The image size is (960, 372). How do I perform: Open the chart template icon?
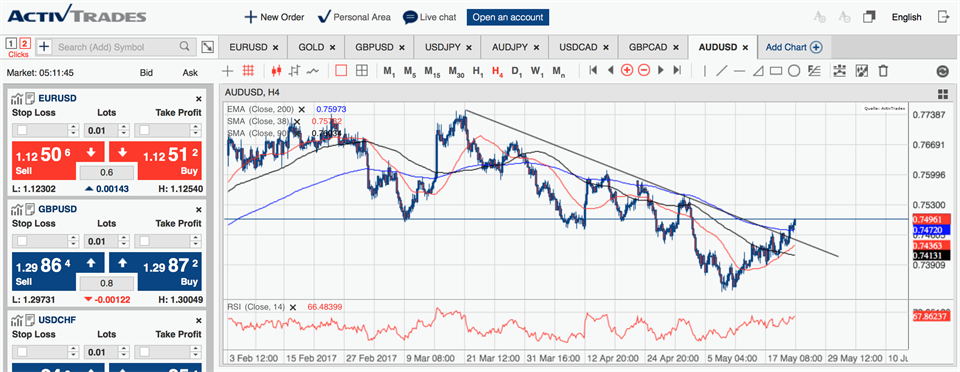point(862,71)
